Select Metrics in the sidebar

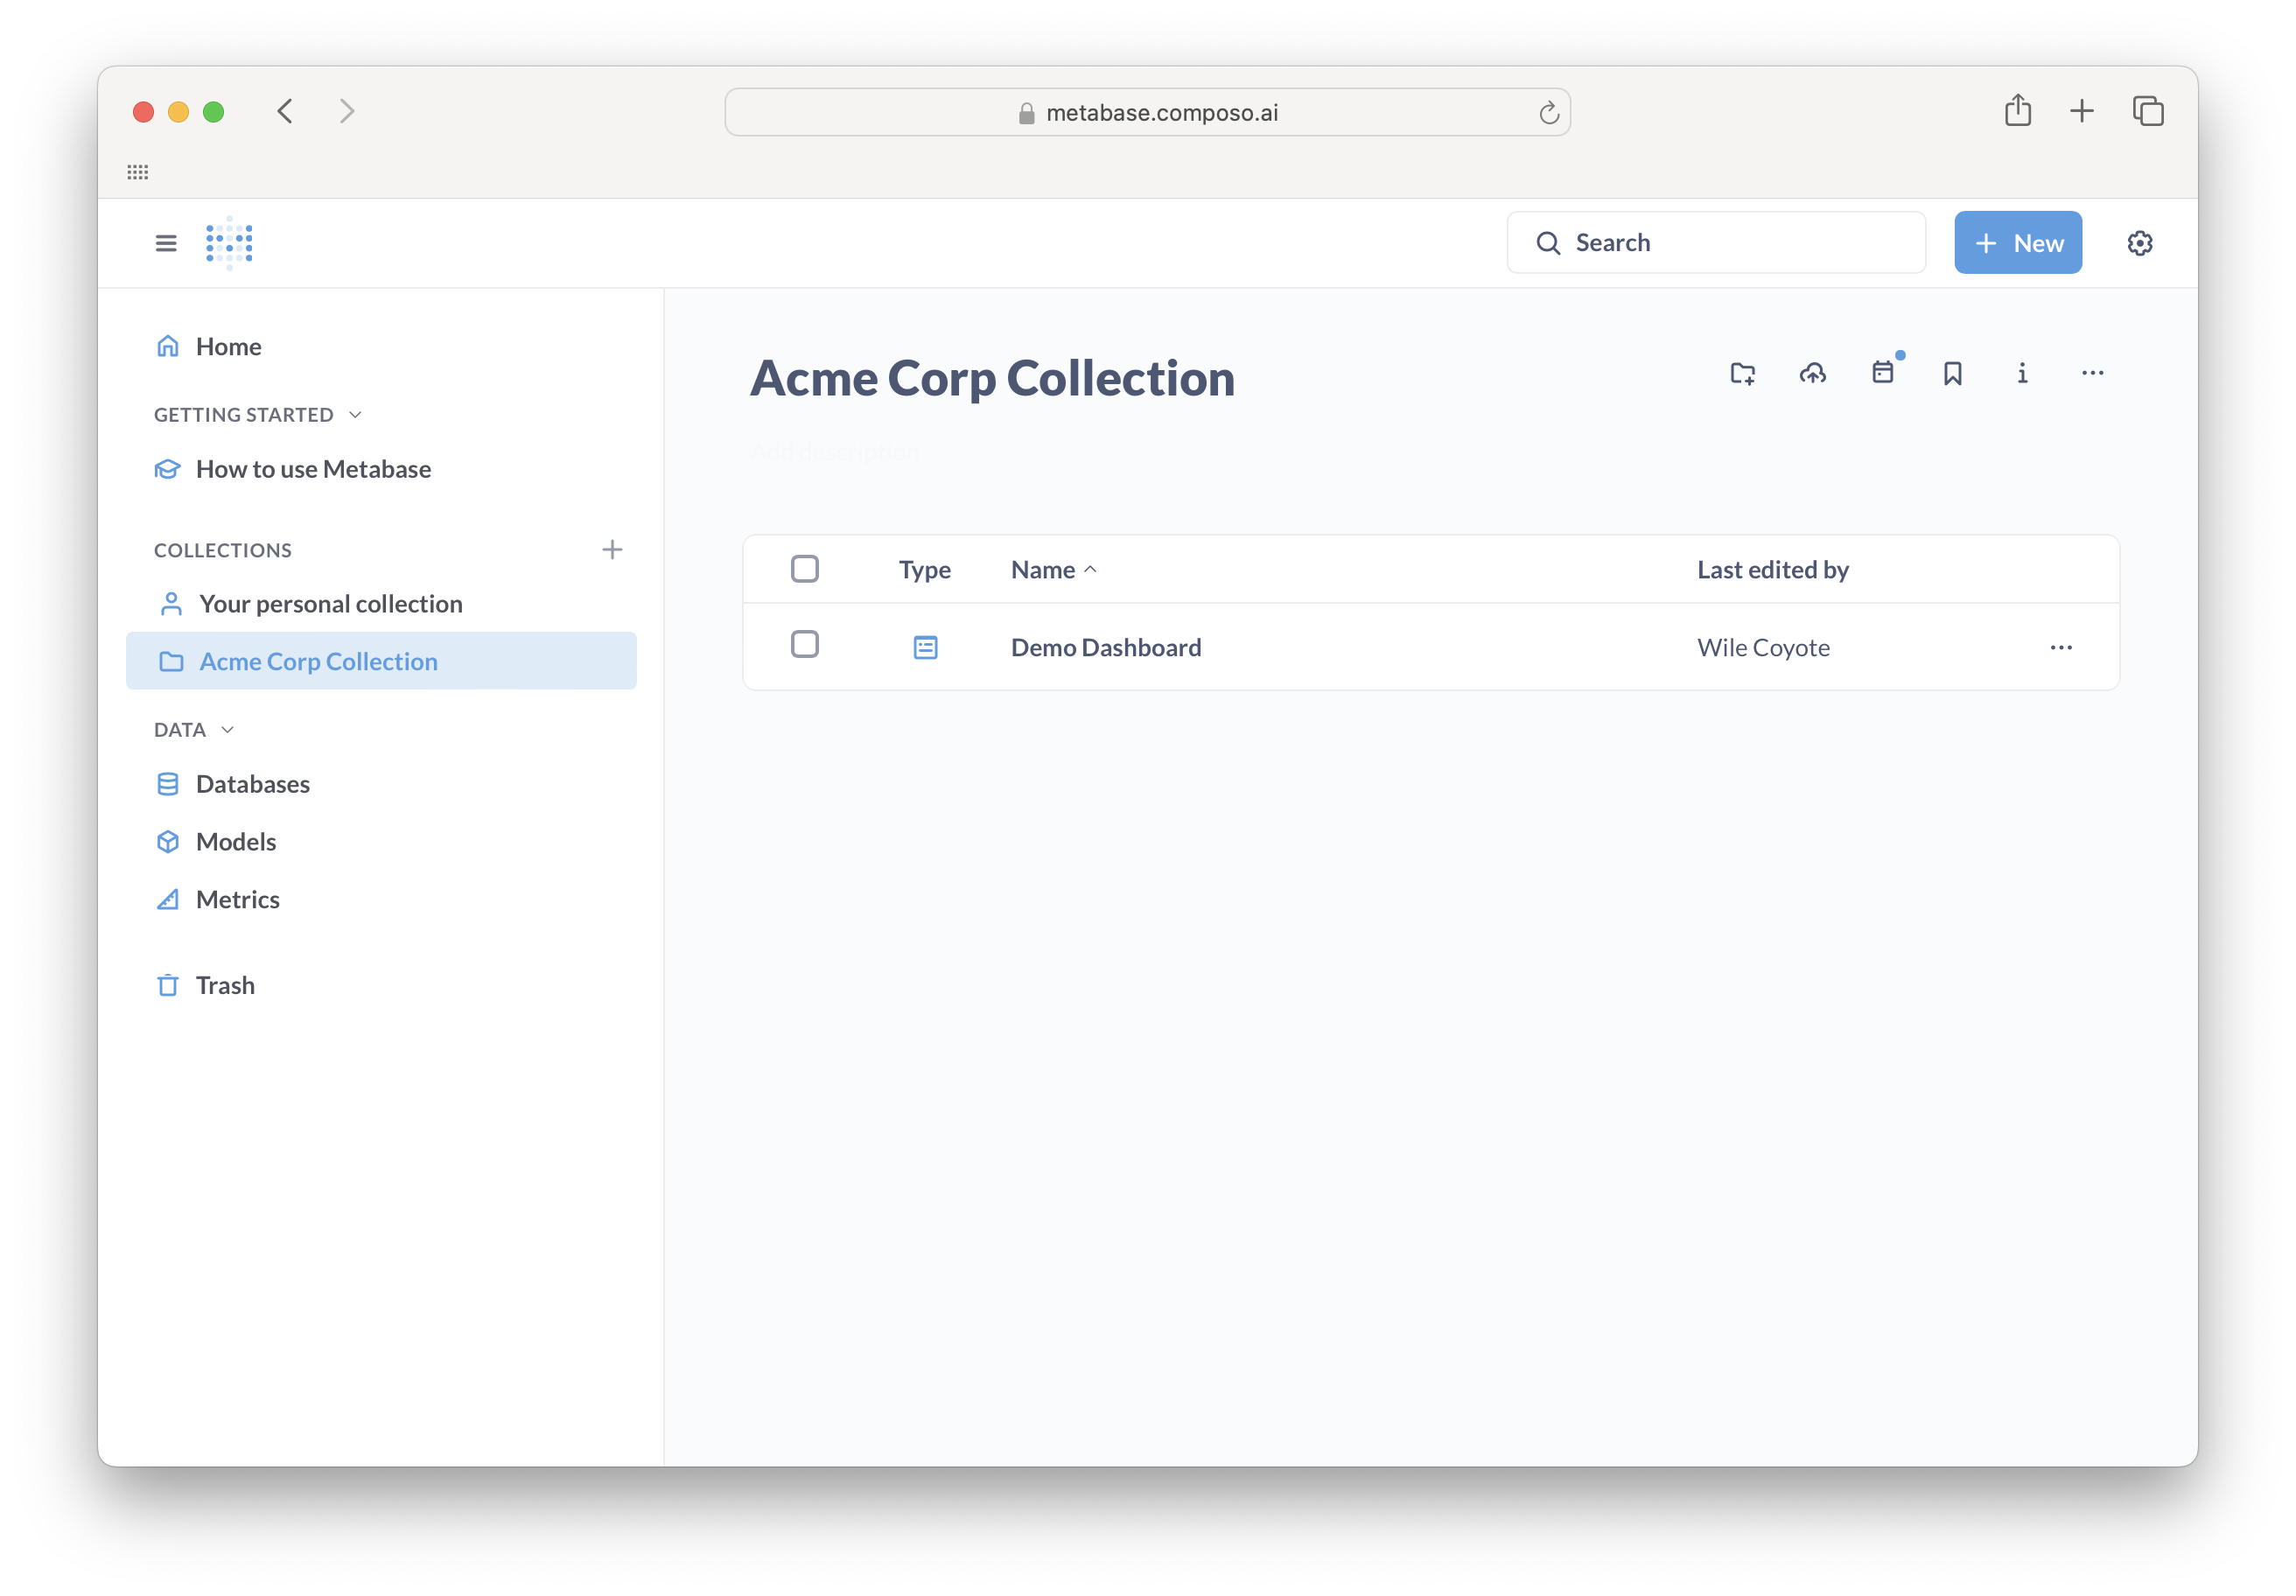coord(237,899)
